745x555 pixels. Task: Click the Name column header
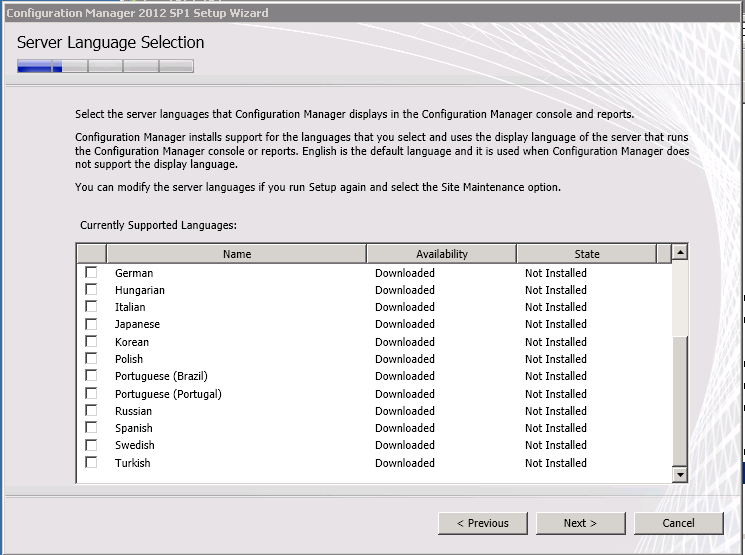coord(236,254)
